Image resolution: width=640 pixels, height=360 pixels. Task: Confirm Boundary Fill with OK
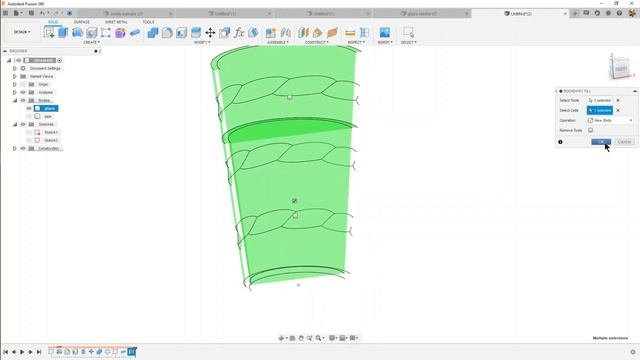[x=601, y=142]
